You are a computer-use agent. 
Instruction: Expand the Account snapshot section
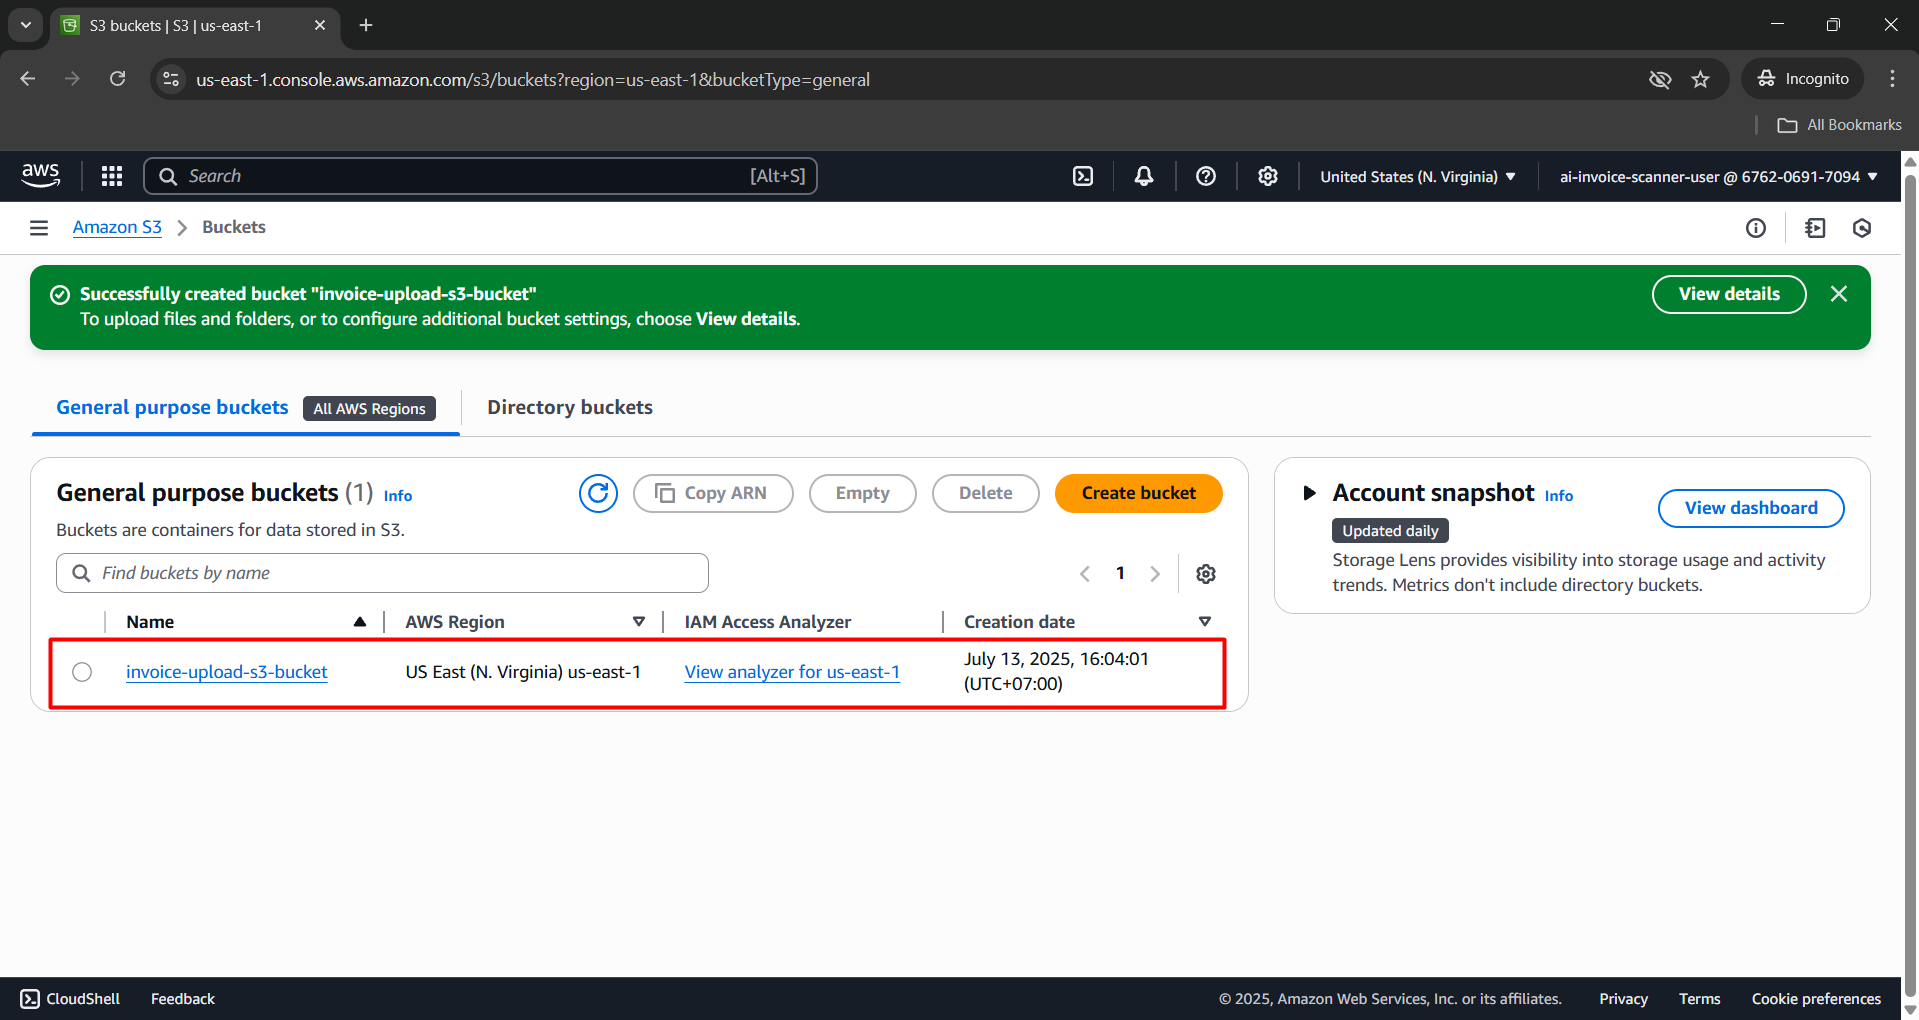(x=1309, y=493)
